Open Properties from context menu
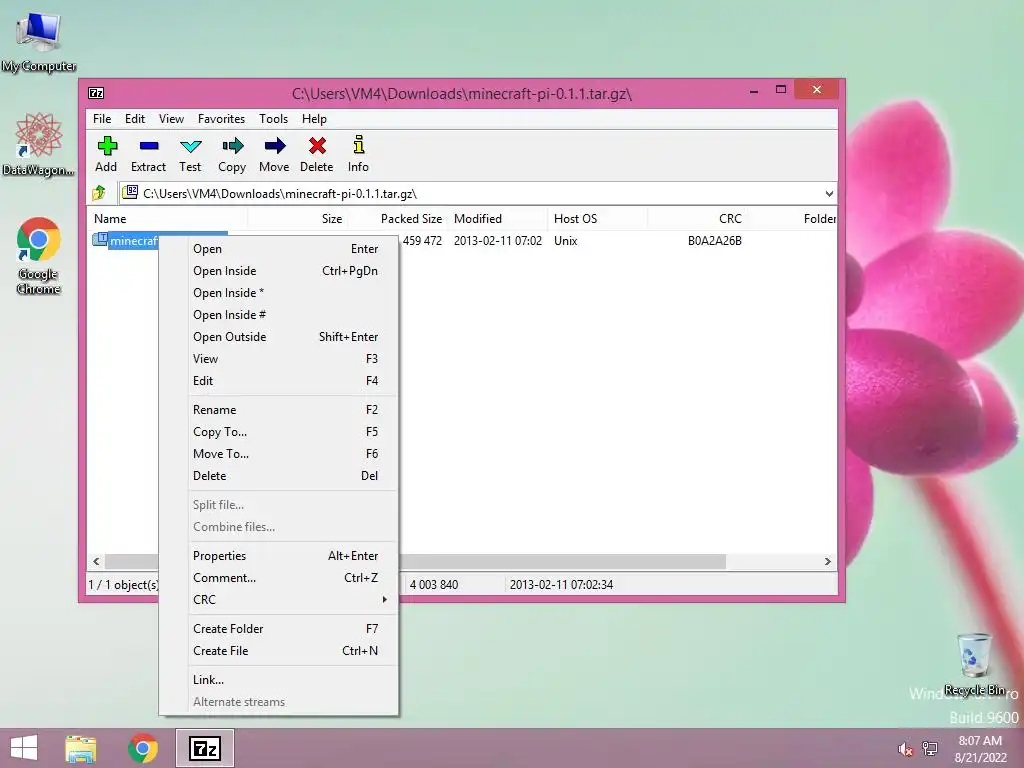Screen dimensions: 1024x768 point(292,556)
